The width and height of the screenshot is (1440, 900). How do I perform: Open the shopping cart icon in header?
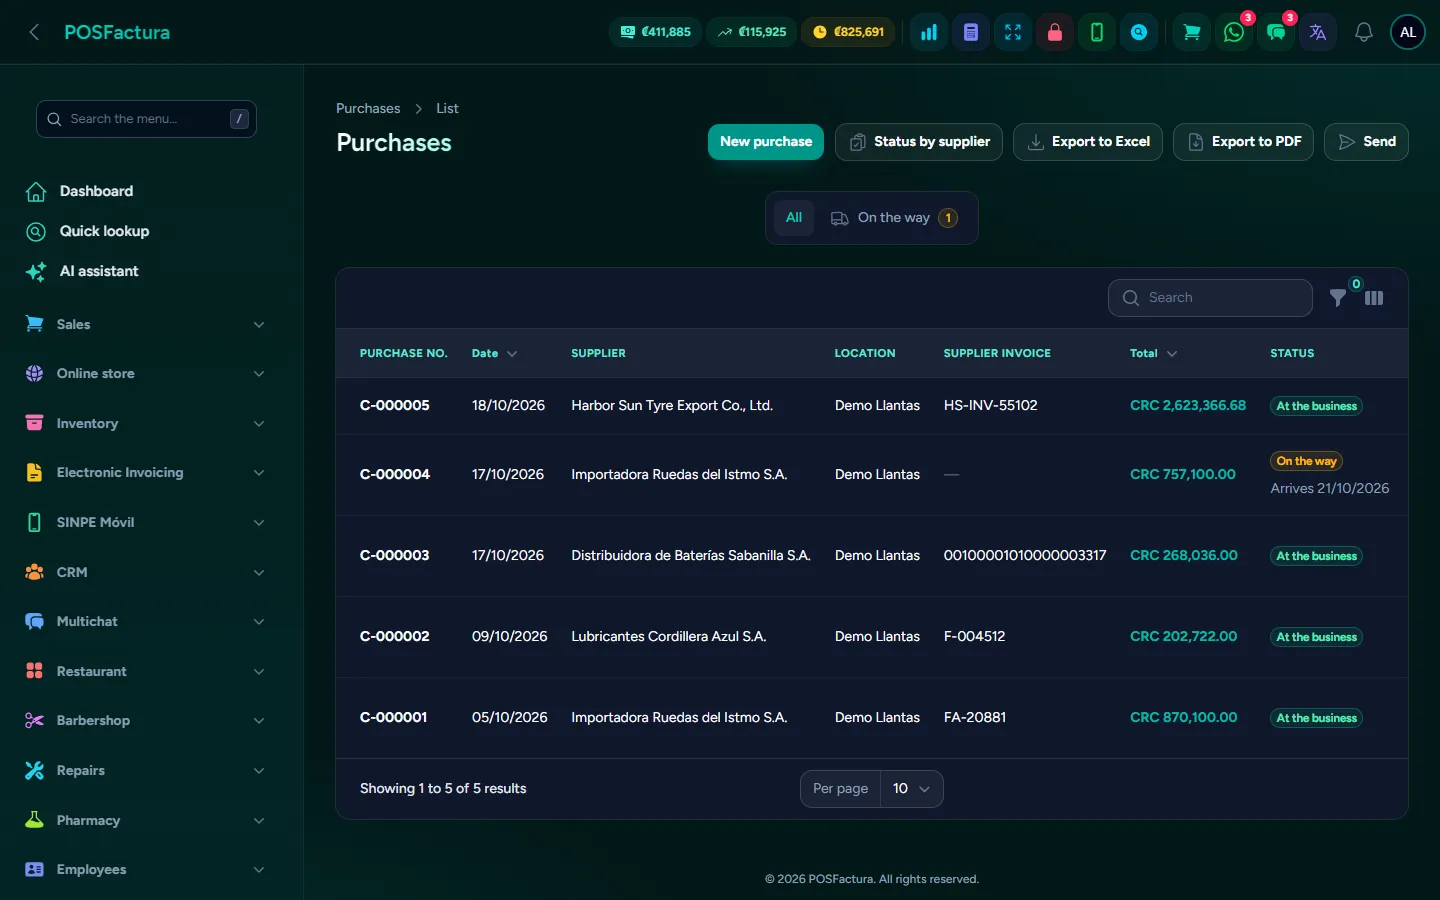1192,32
